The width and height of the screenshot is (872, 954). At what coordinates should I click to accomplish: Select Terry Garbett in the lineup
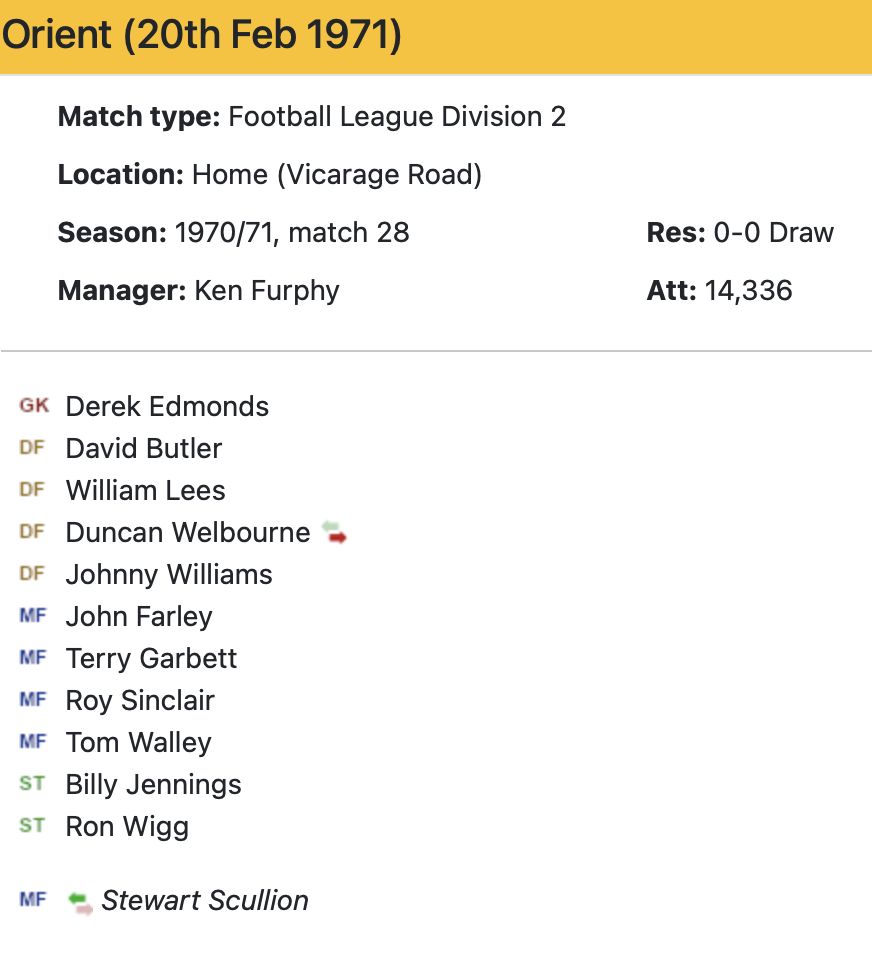(151, 659)
